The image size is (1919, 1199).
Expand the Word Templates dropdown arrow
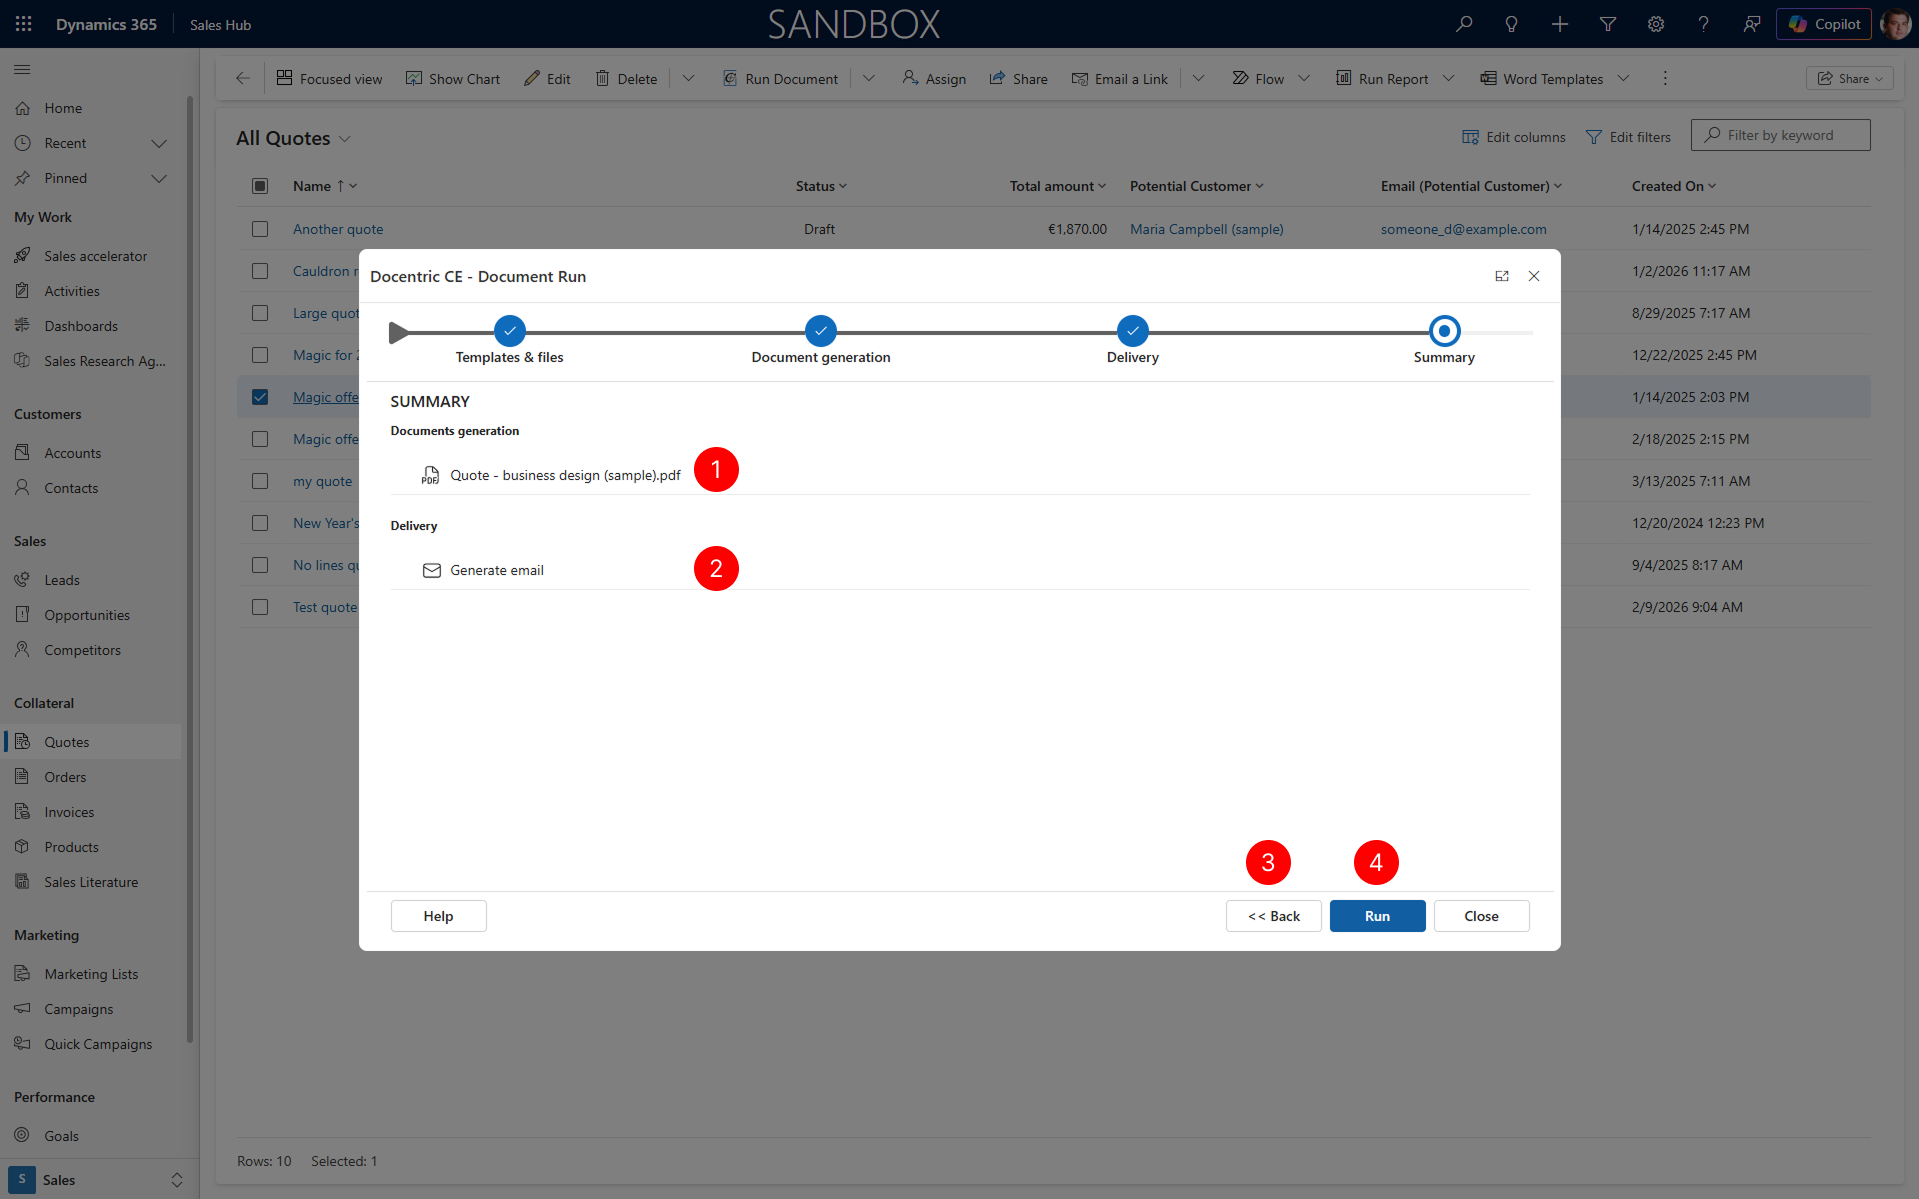click(x=1623, y=78)
